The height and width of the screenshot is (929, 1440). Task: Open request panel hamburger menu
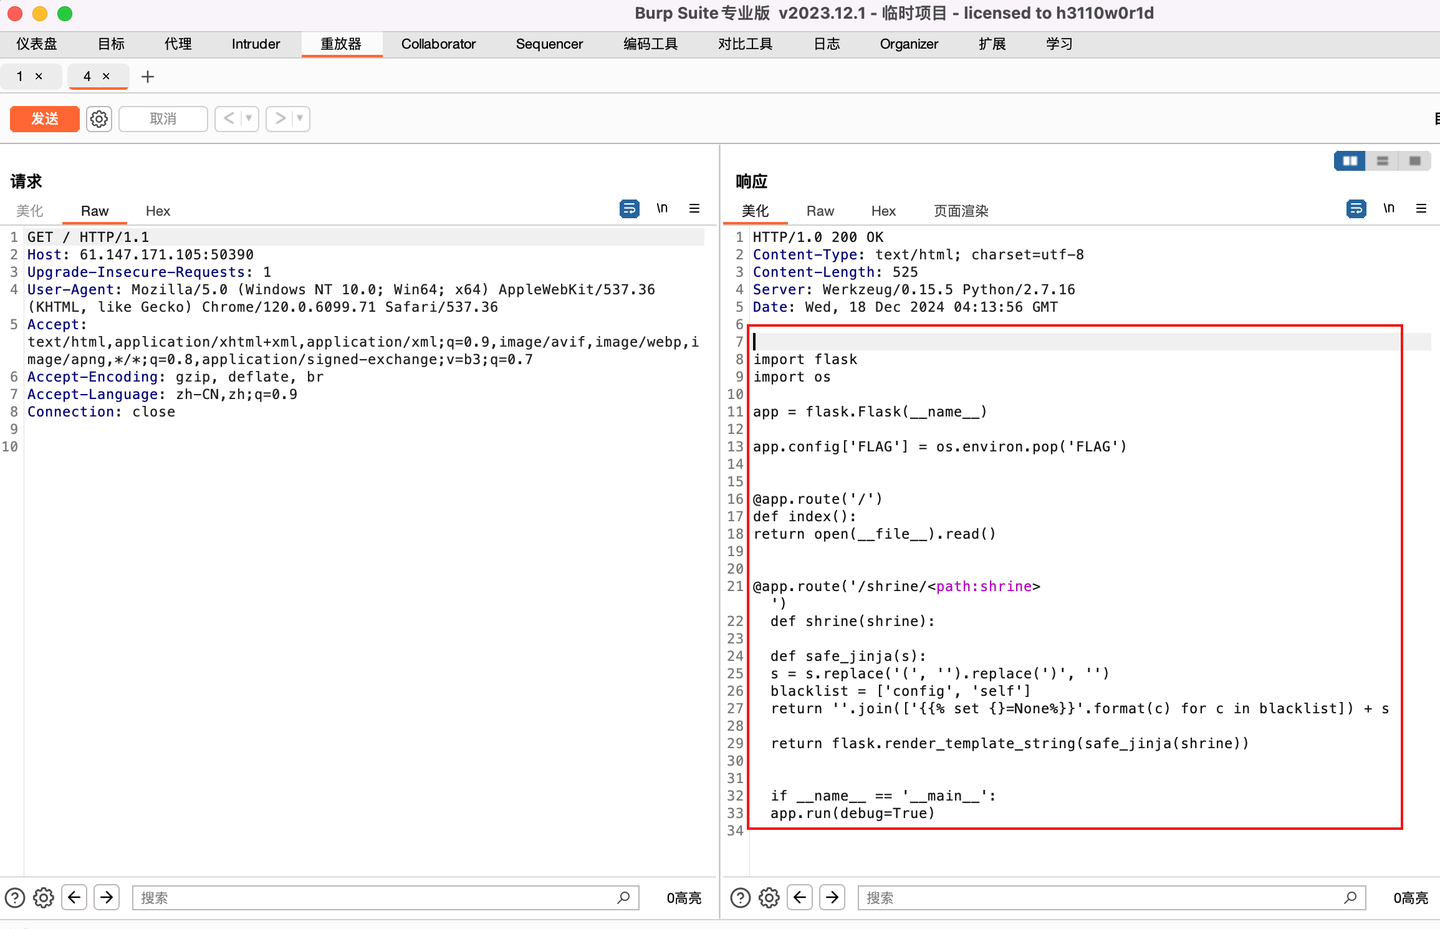click(694, 209)
